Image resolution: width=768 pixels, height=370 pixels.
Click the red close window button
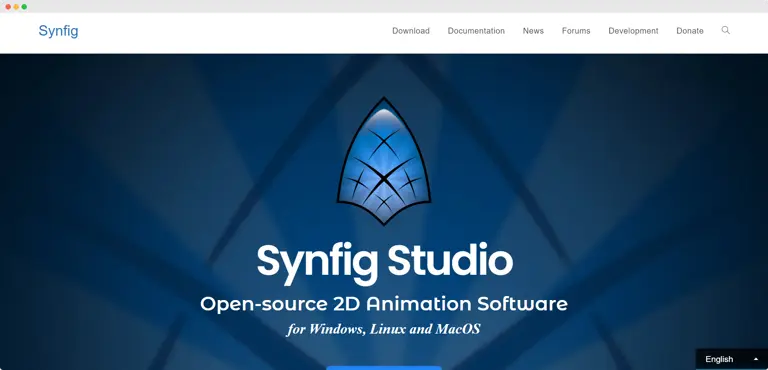[8, 7]
